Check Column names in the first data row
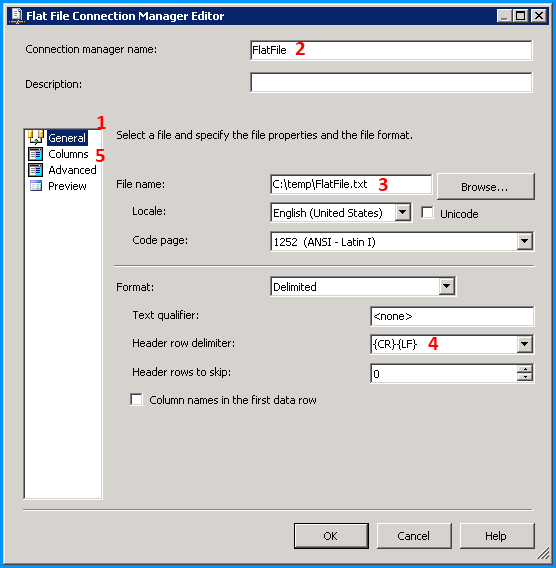Screen dimensions: 556x568 click(137, 400)
